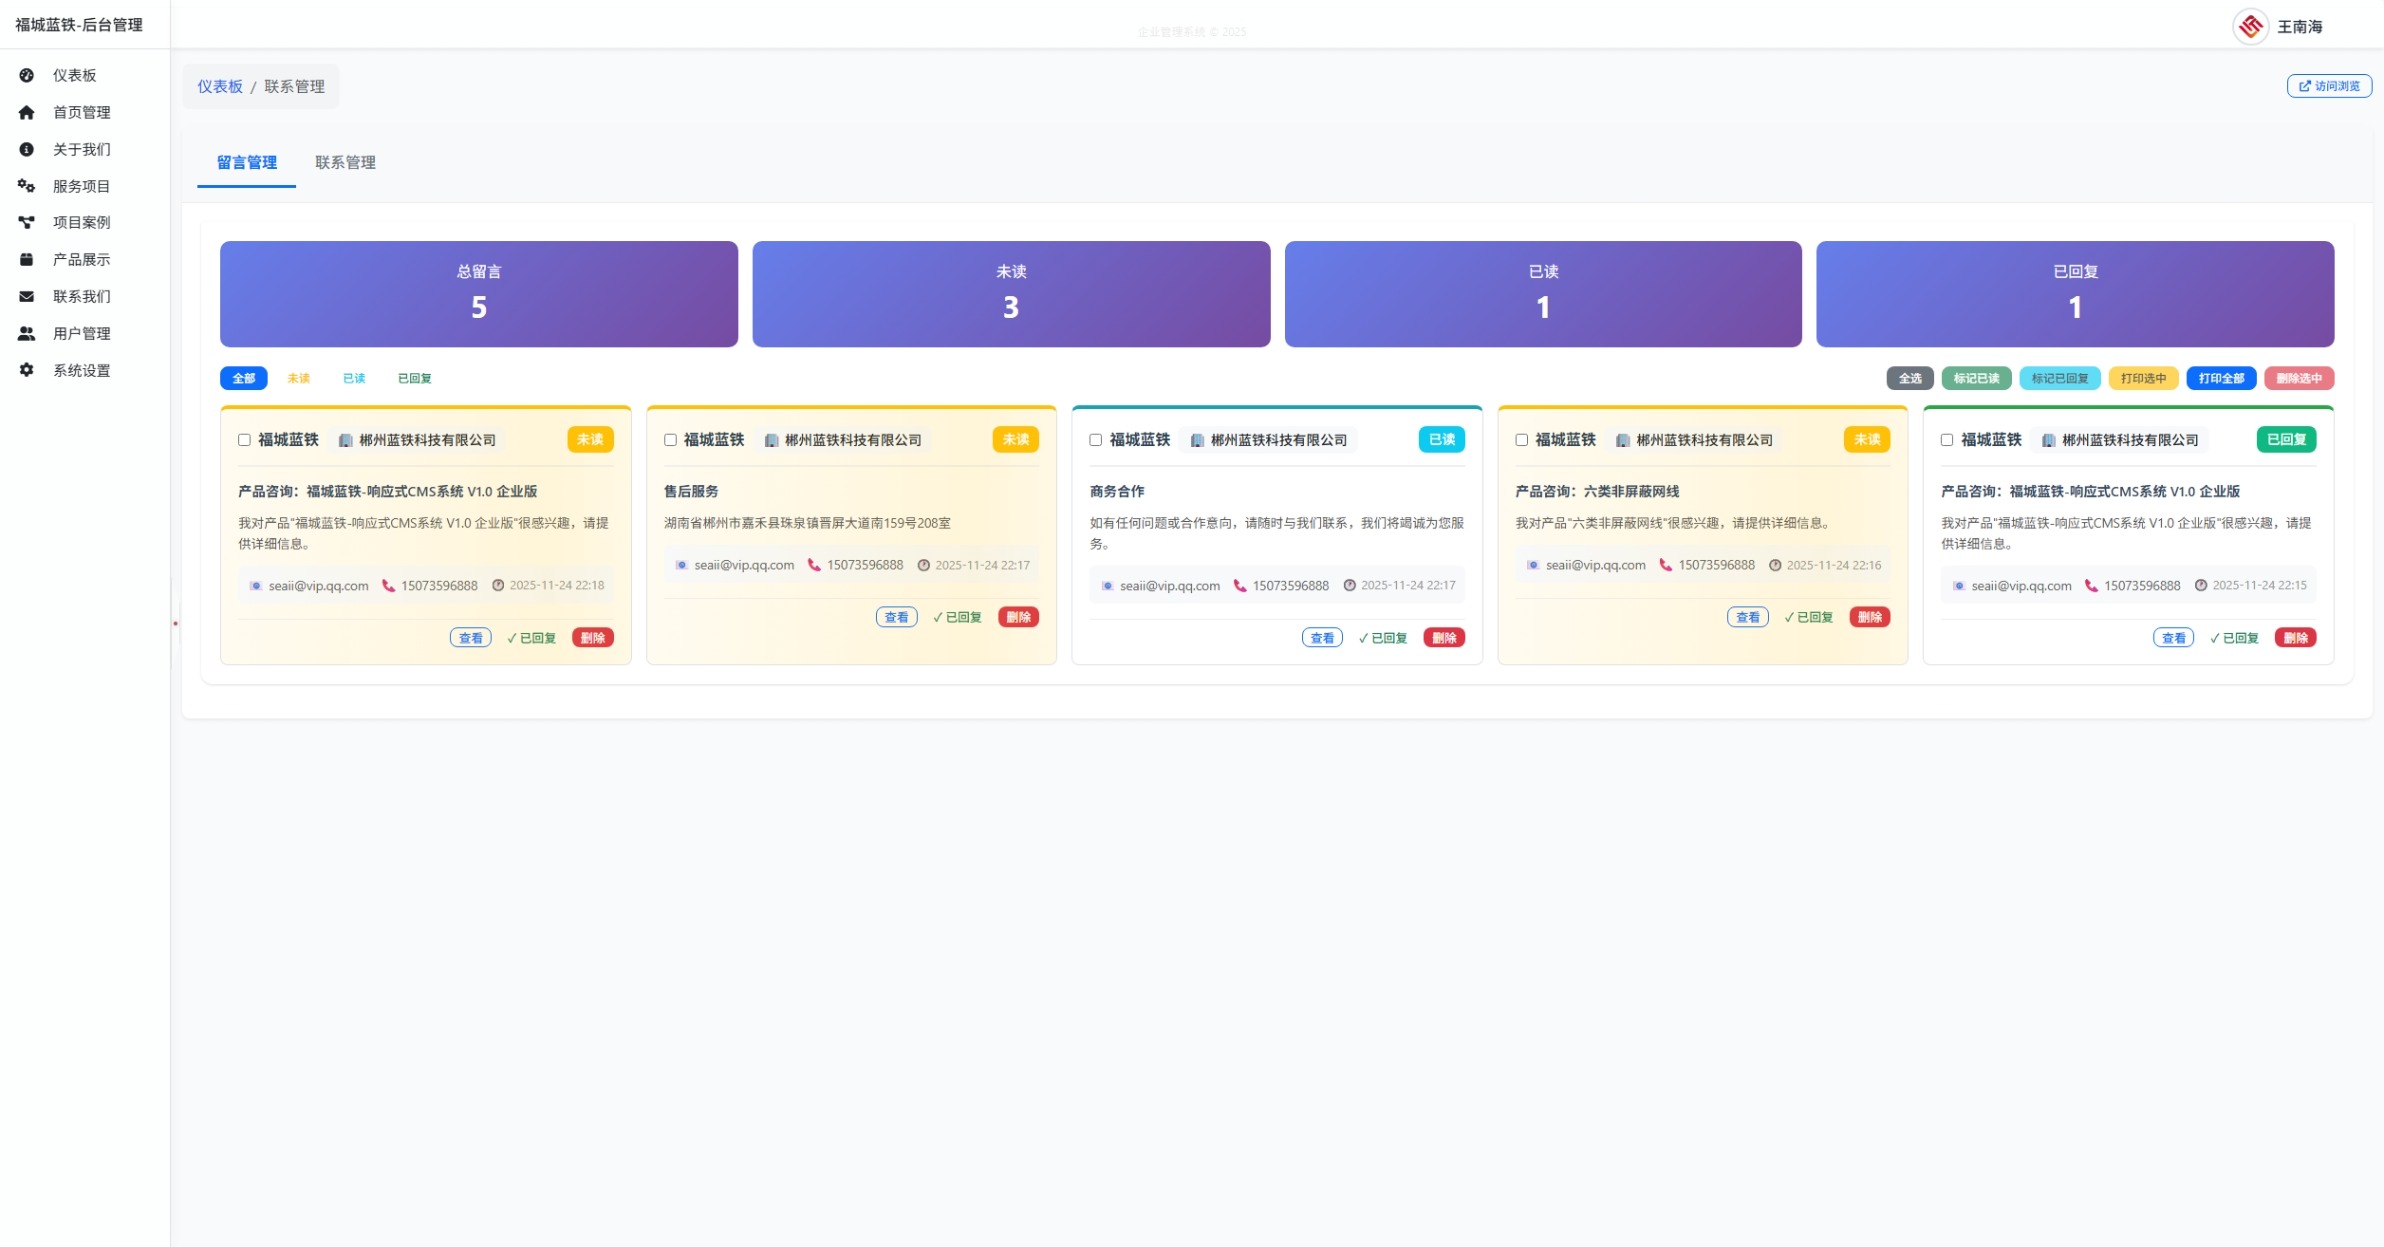The image size is (2384, 1247).
Task: Show only 已读 messages
Action: pyautogui.click(x=353, y=378)
